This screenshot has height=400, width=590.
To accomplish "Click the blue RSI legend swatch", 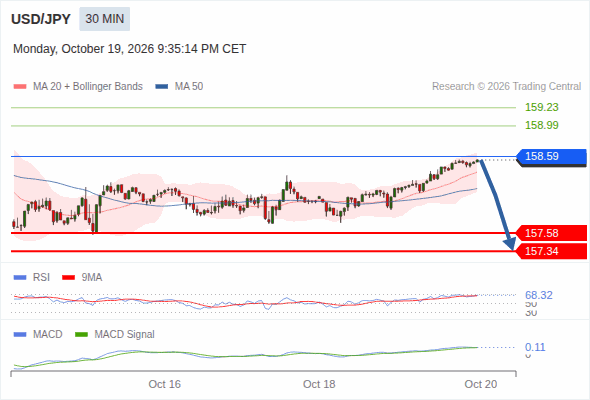I will (x=20, y=278).
